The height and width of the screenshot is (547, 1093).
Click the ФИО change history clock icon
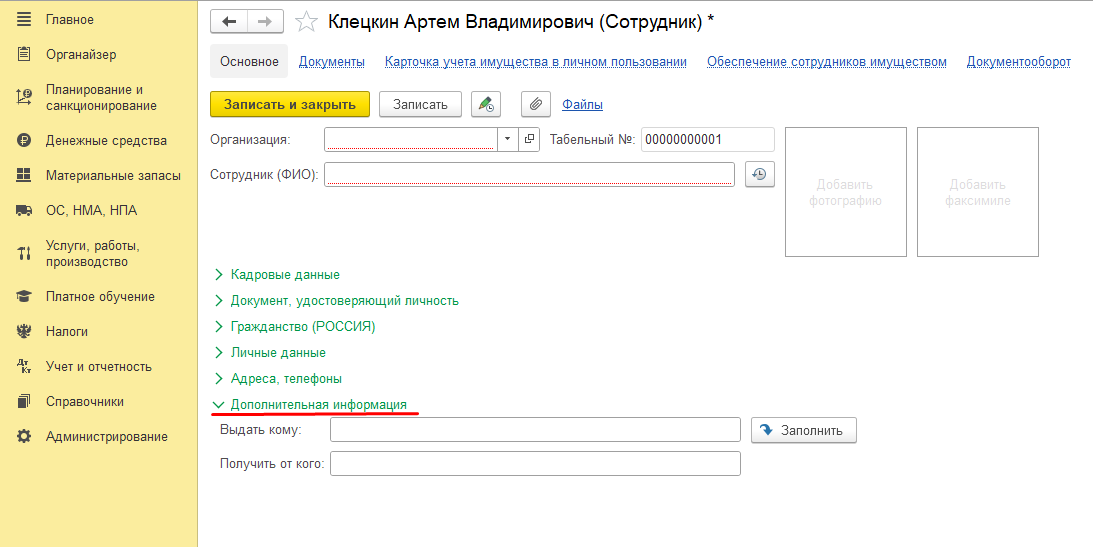click(760, 174)
